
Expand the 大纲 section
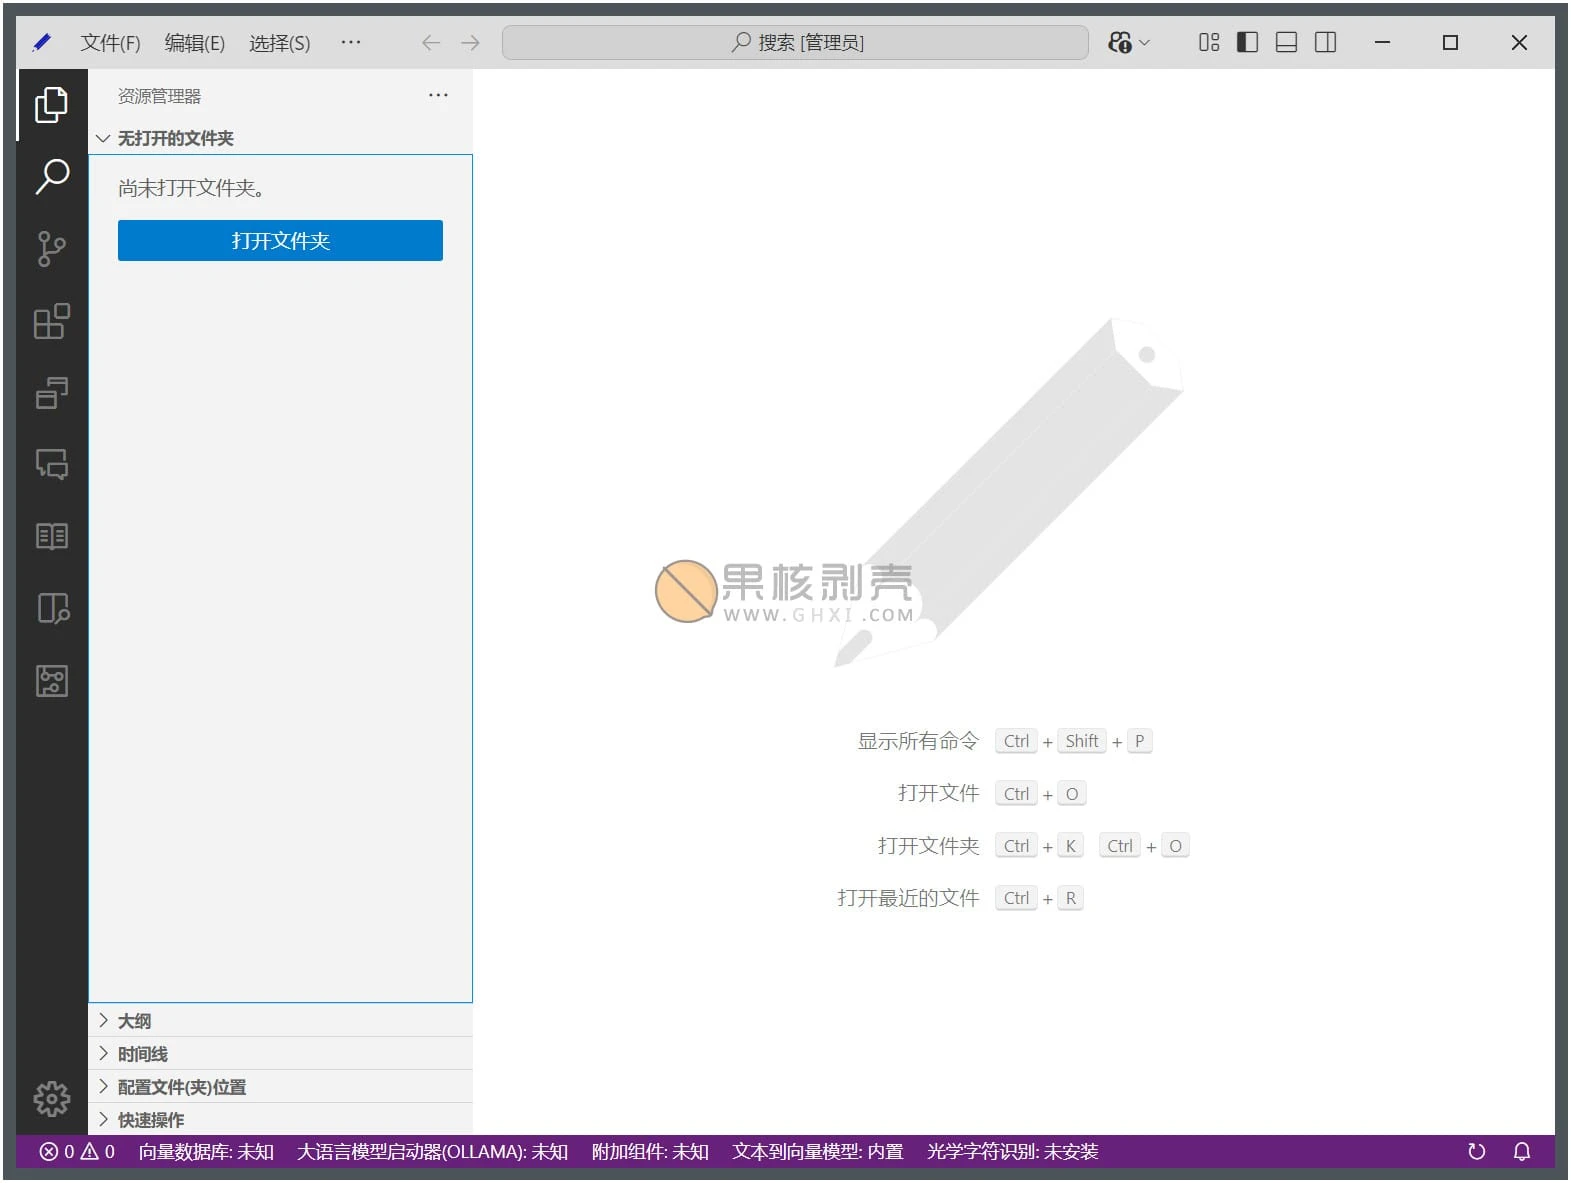[x=134, y=1021]
